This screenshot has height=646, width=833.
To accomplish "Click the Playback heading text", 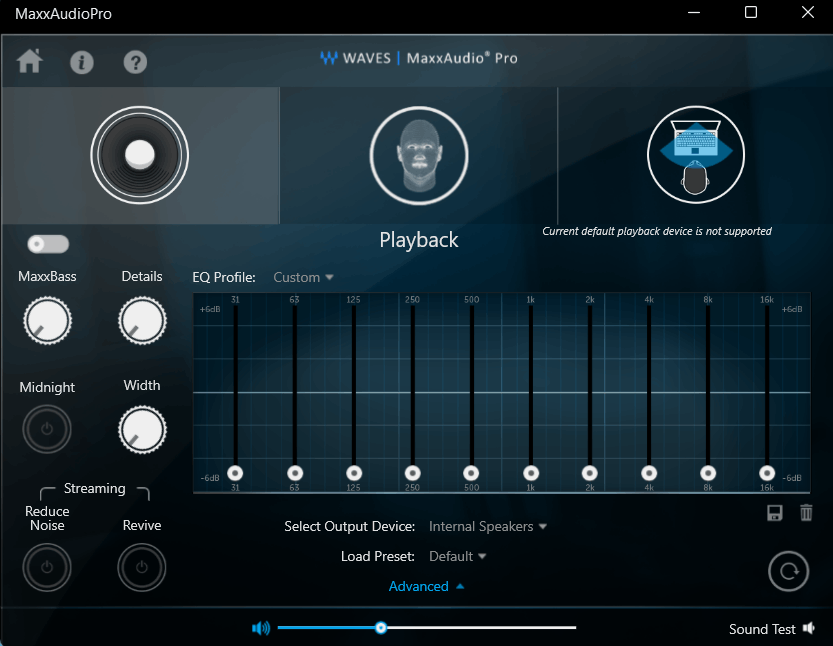I will [x=419, y=240].
